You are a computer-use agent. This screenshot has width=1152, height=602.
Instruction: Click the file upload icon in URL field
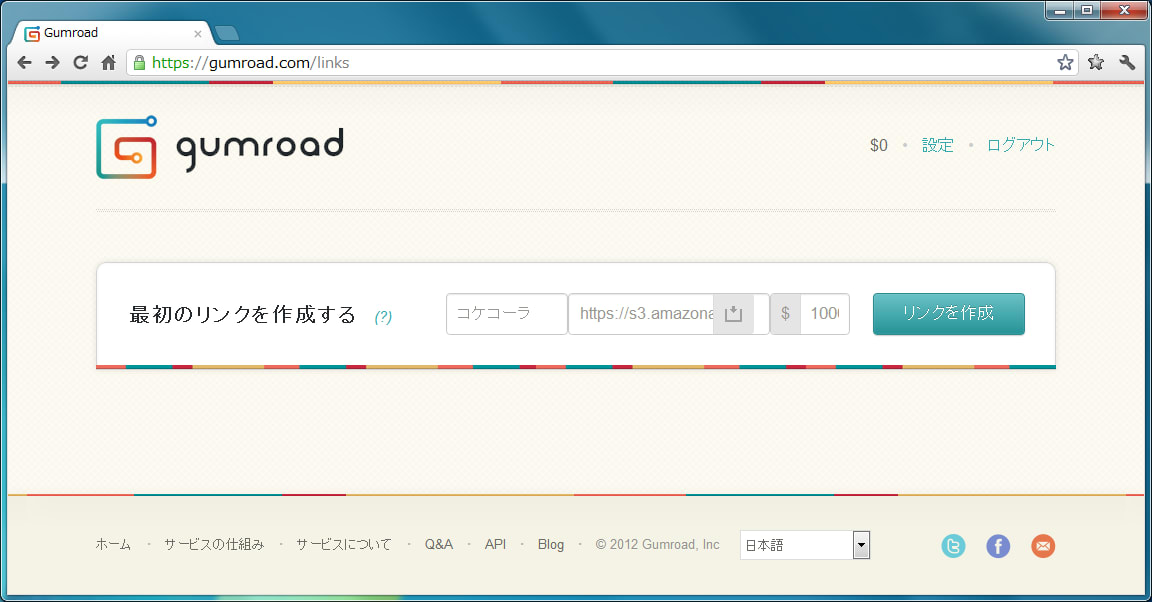click(x=733, y=314)
